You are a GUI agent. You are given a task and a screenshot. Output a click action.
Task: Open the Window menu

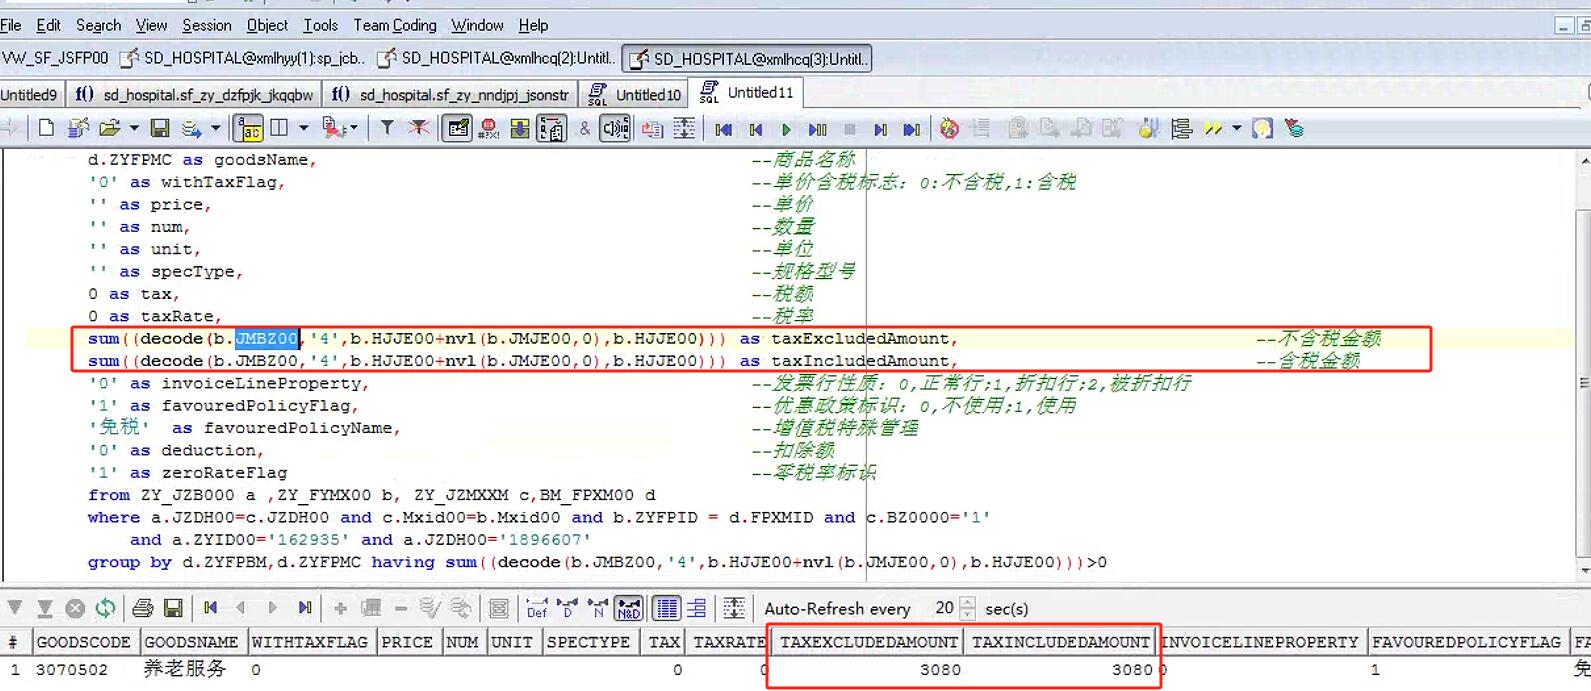coord(477,25)
